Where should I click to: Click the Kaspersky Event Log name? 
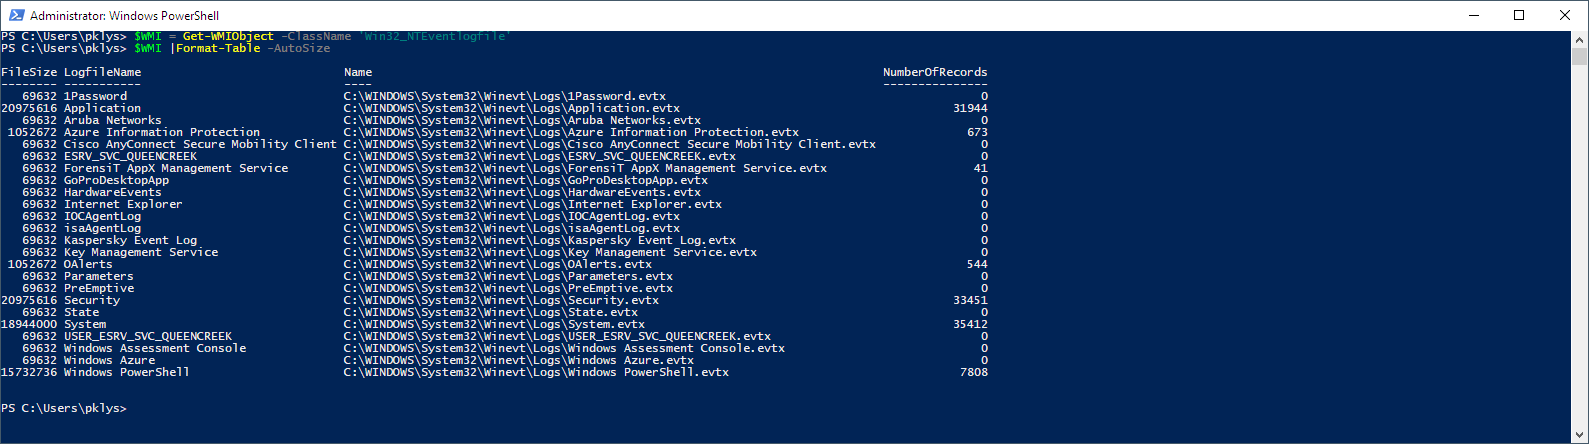130,240
